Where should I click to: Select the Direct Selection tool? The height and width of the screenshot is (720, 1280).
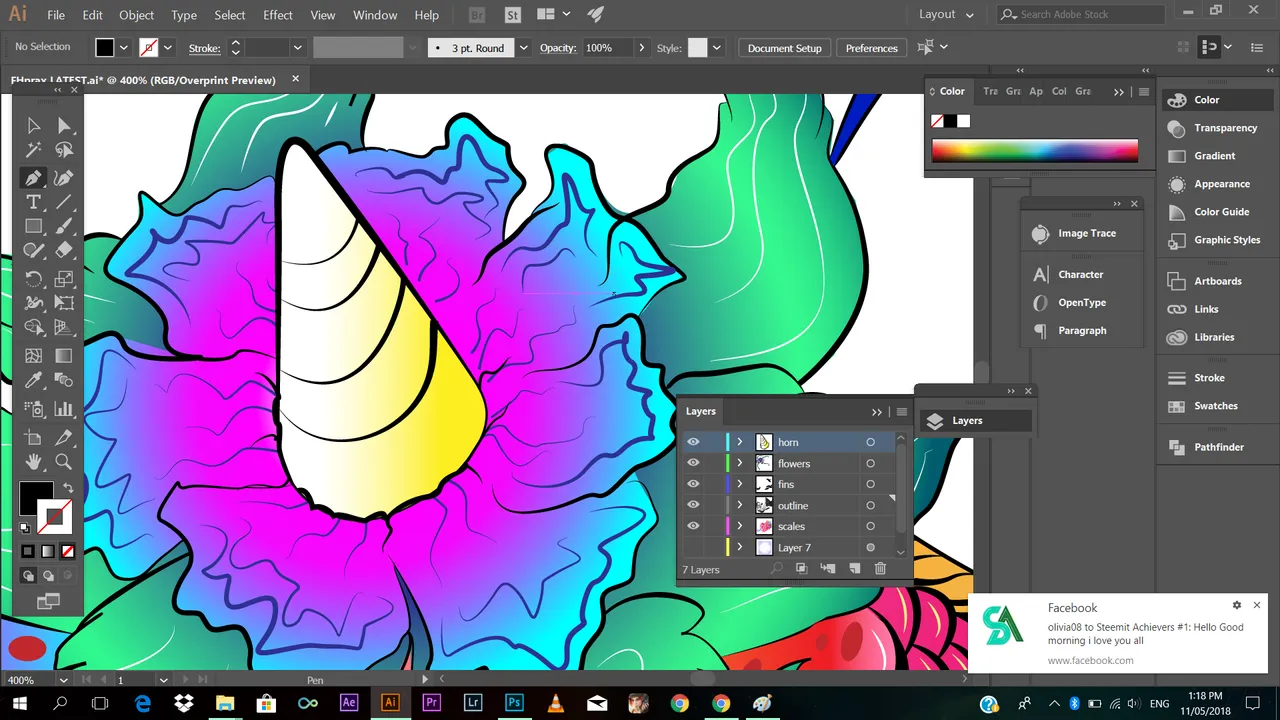(x=64, y=126)
